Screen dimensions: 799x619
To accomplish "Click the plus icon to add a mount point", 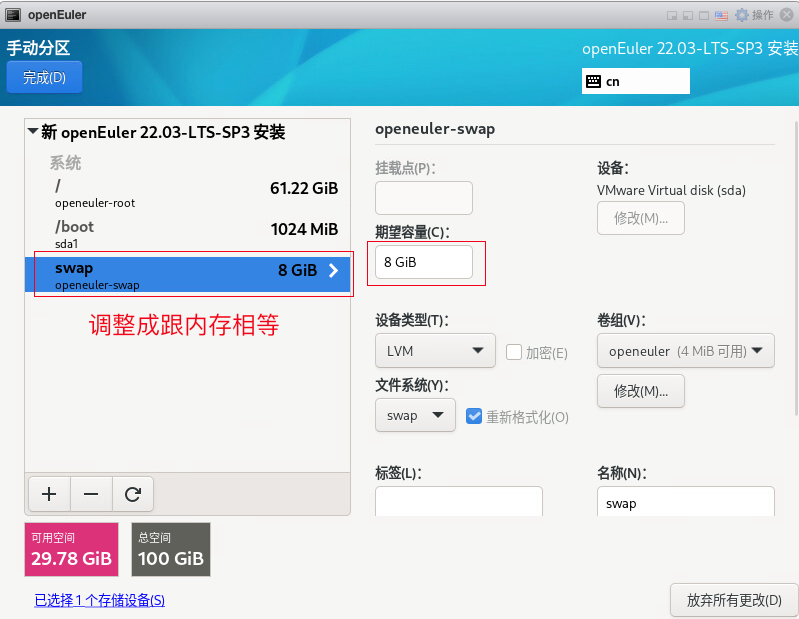I will click(49, 494).
